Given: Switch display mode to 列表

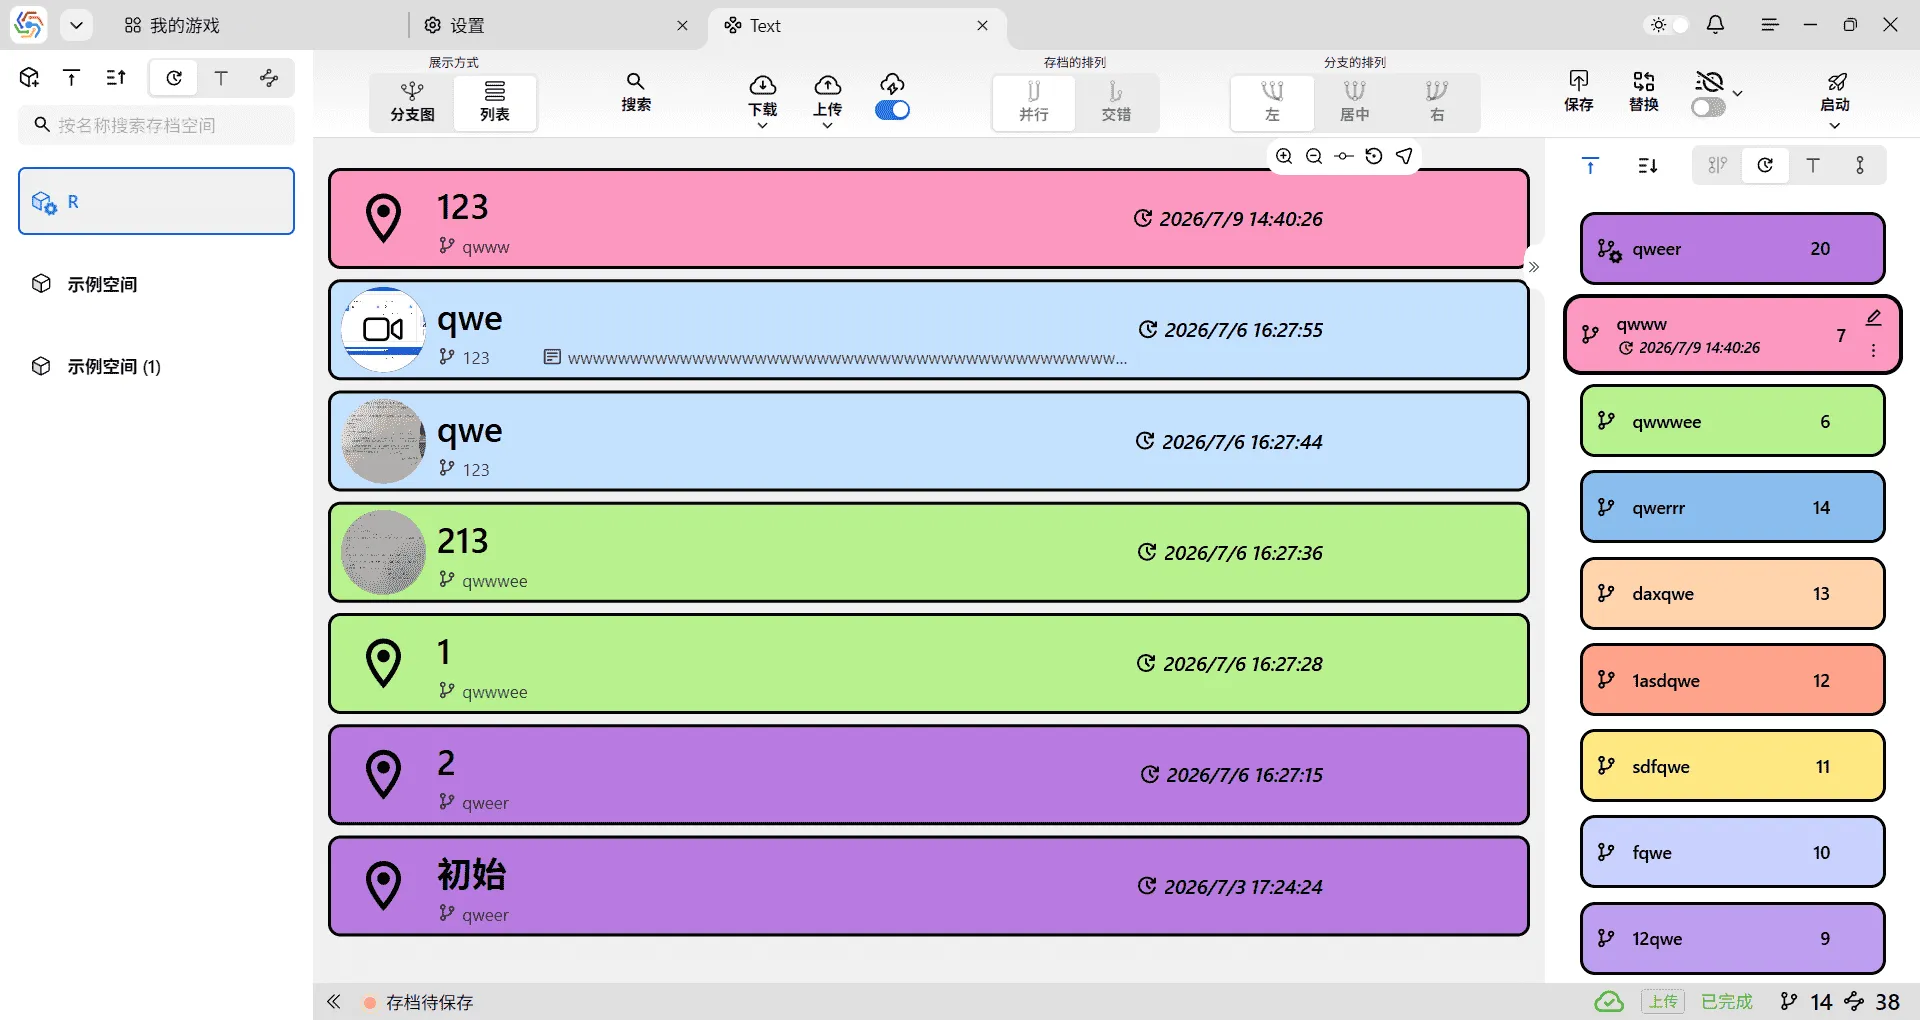Looking at the screenshot, I should pos(495,102).
